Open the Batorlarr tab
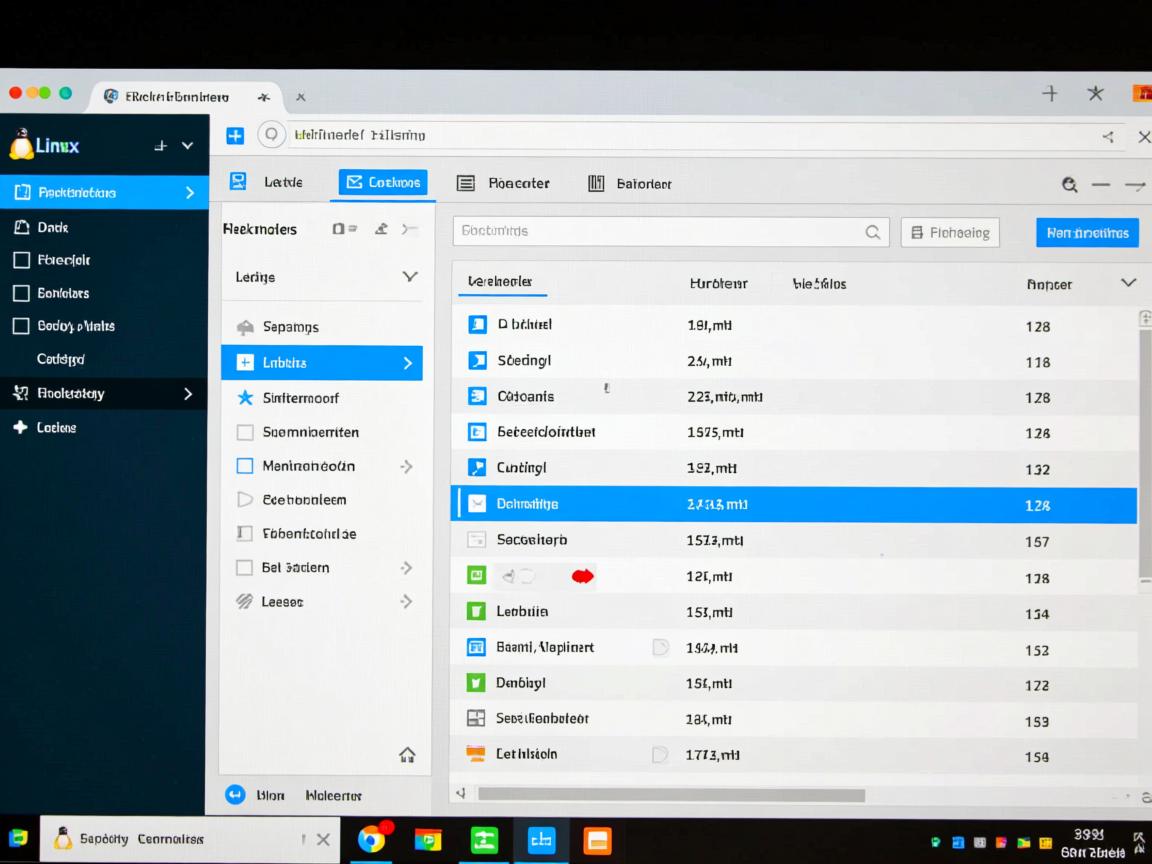The image size is (1152, 864). click(x=629, y=183)
